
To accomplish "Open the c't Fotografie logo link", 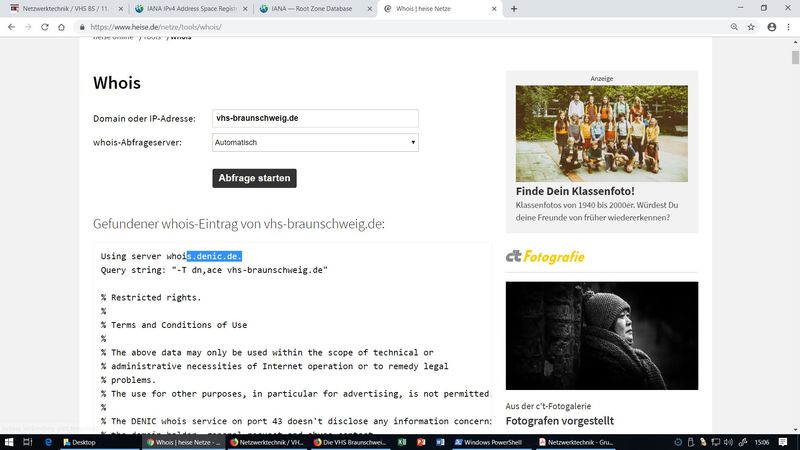I will [545, 257].
